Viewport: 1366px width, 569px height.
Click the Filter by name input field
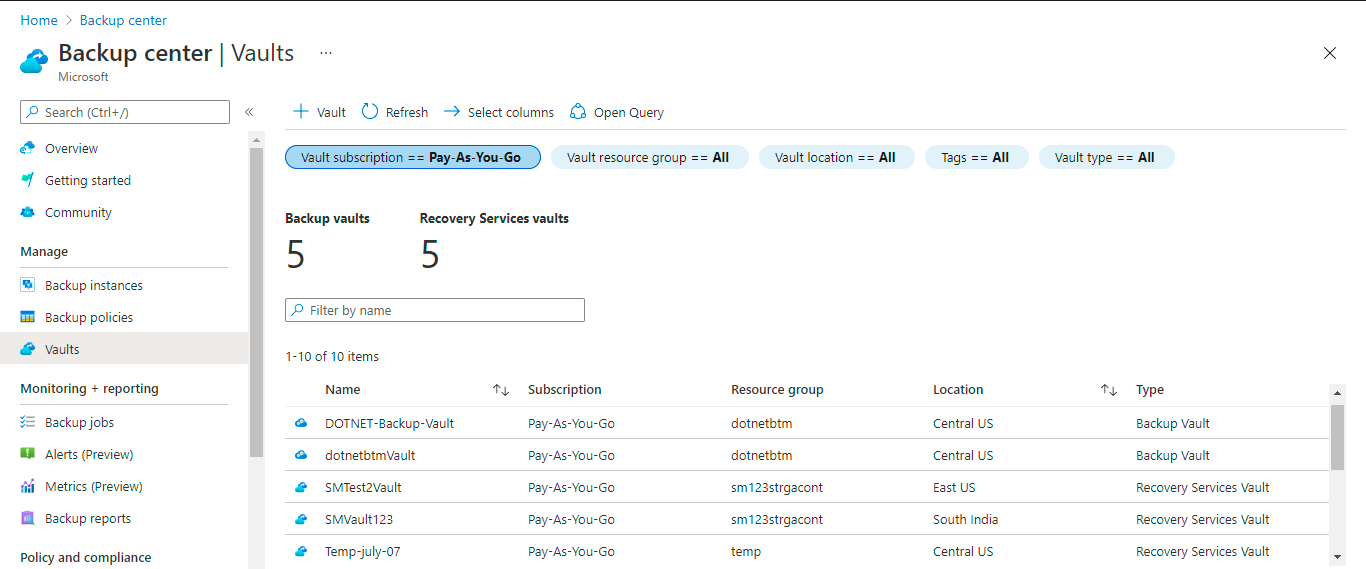[435, 310]
